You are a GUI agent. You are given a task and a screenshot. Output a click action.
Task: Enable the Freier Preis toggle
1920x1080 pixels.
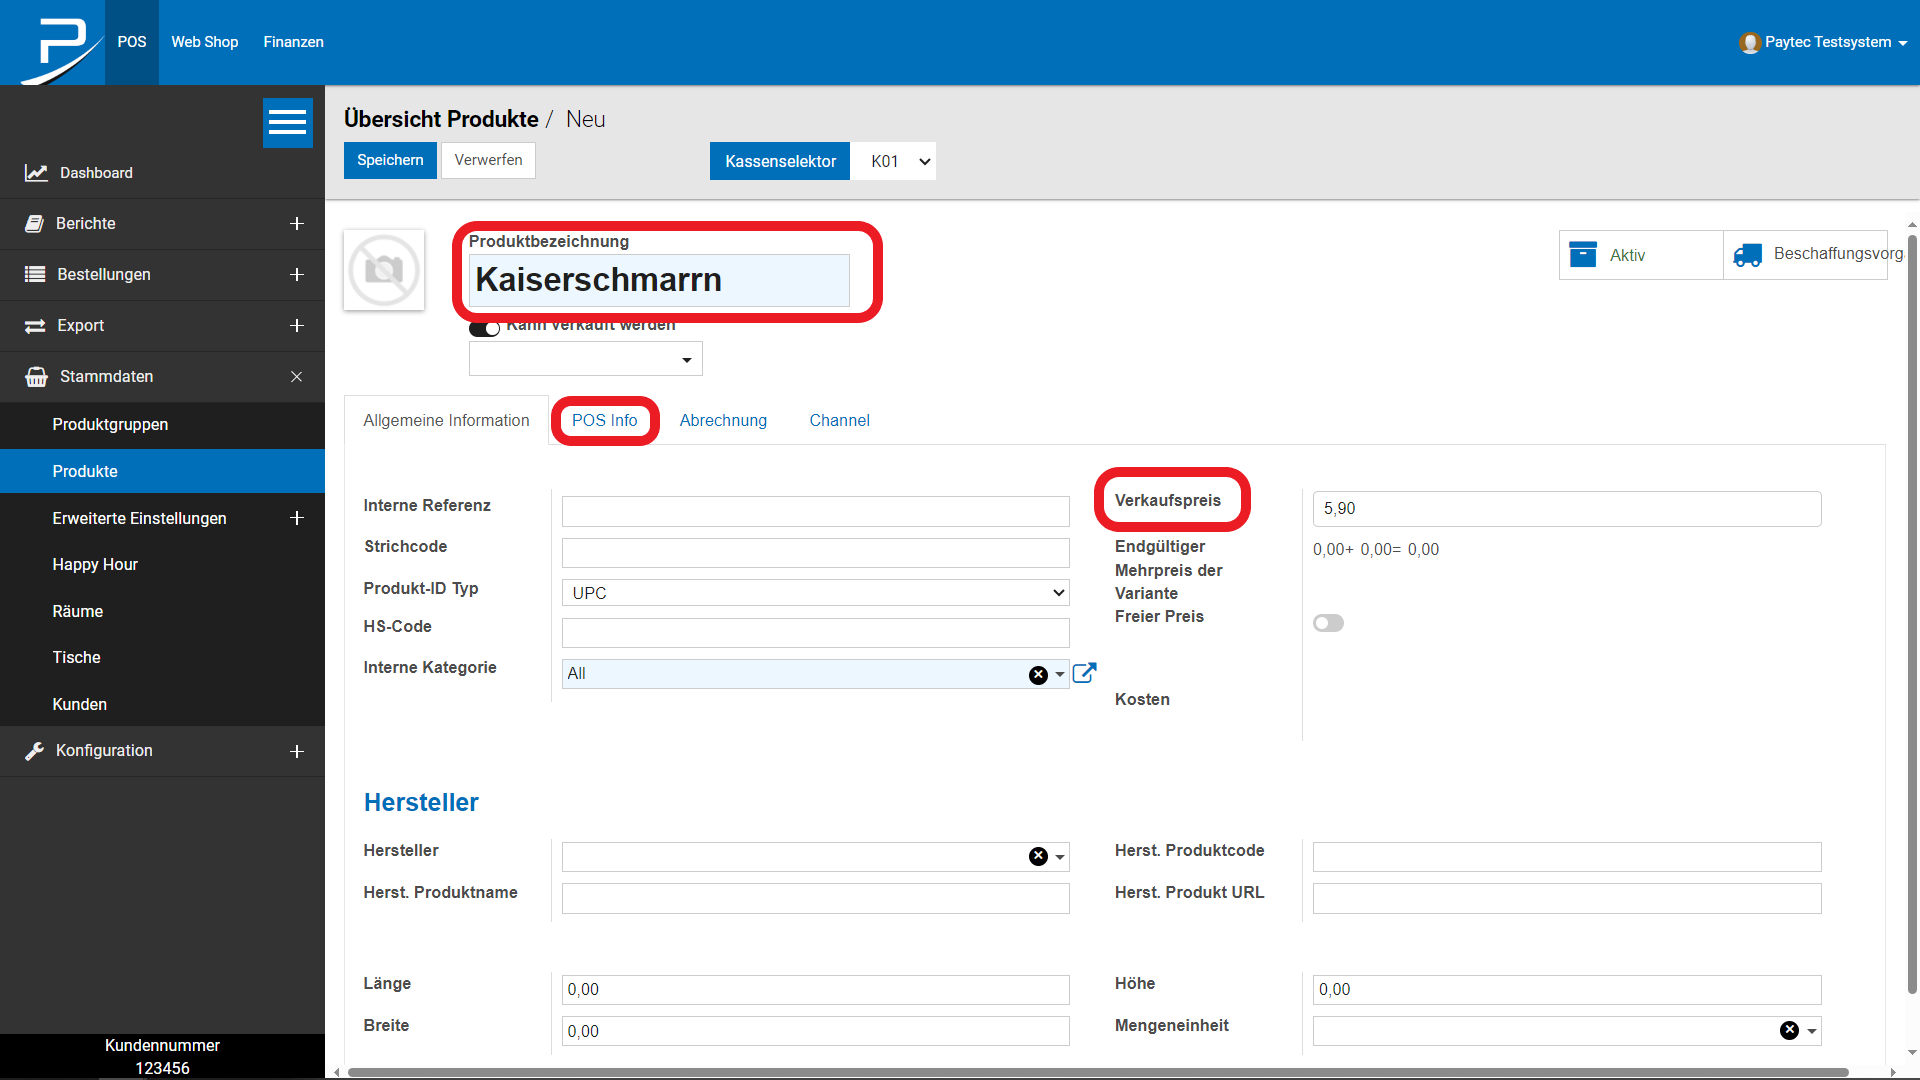point(1329,622)
